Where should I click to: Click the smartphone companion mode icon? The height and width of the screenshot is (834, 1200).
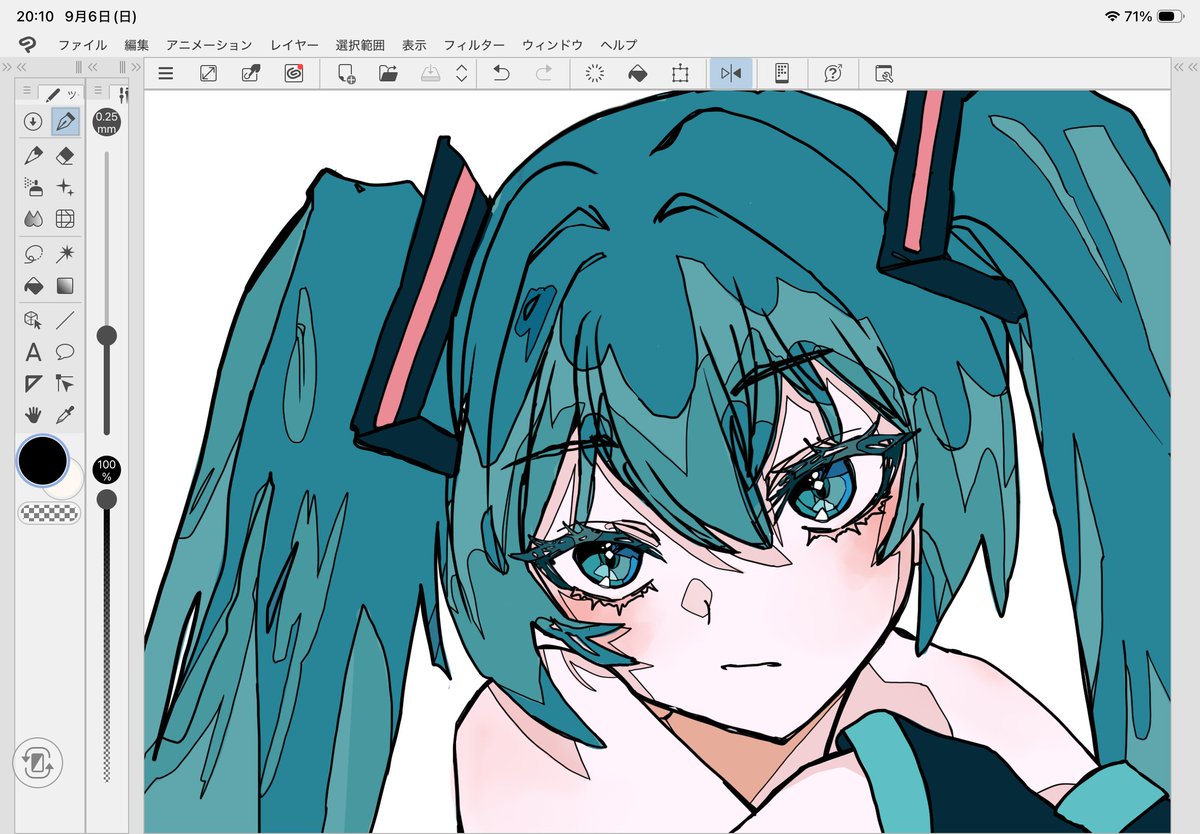tap(782, 73)
